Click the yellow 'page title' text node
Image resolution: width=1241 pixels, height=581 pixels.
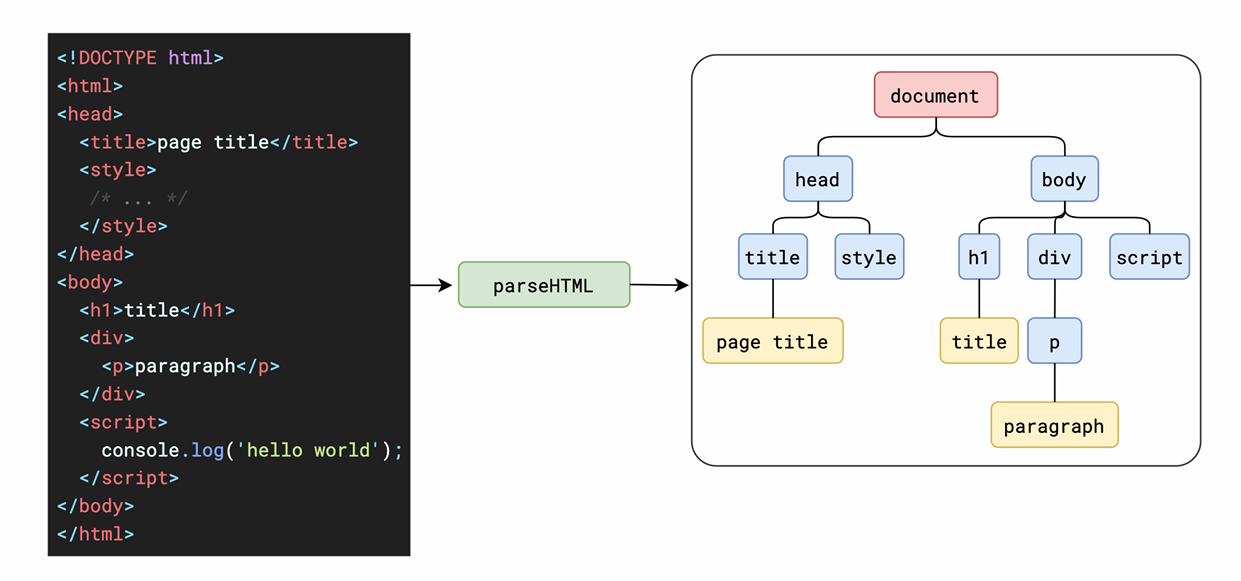click(773, 341)
